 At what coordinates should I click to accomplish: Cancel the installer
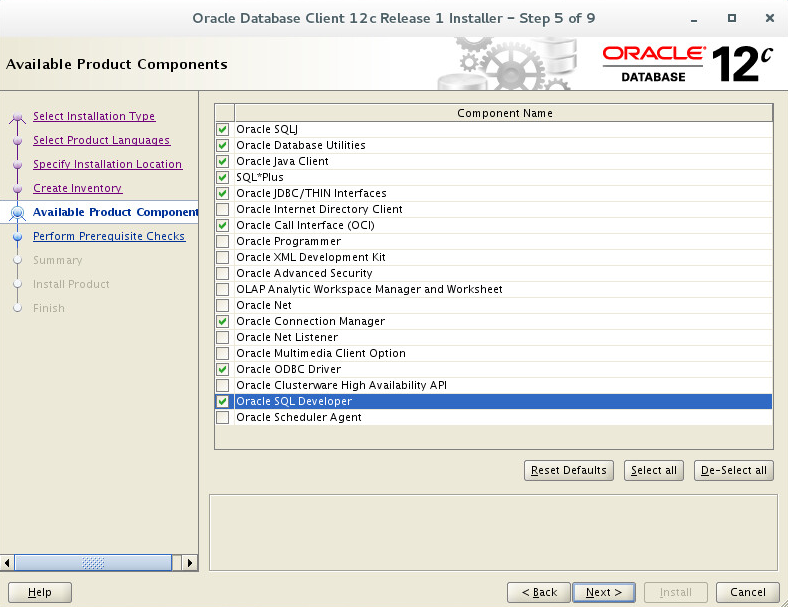[x=747, y=592]
